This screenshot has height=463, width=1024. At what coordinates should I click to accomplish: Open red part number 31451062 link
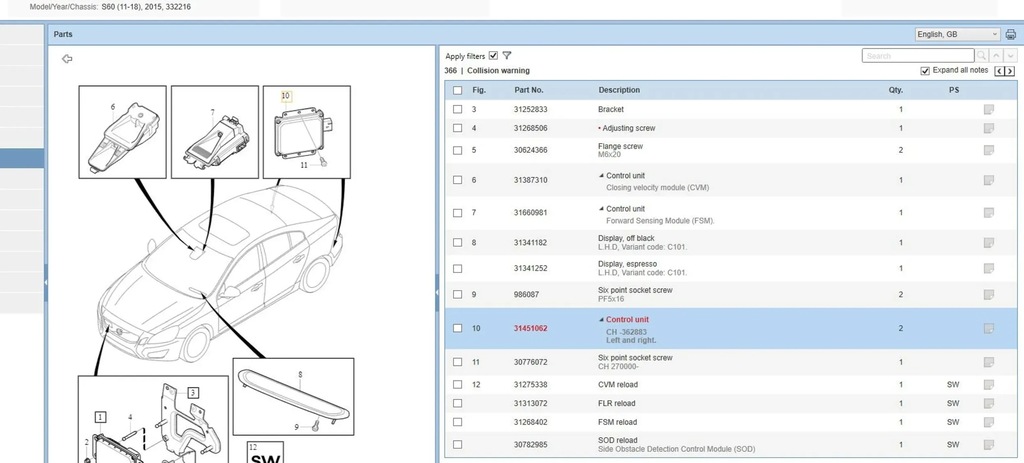[530, 328]
